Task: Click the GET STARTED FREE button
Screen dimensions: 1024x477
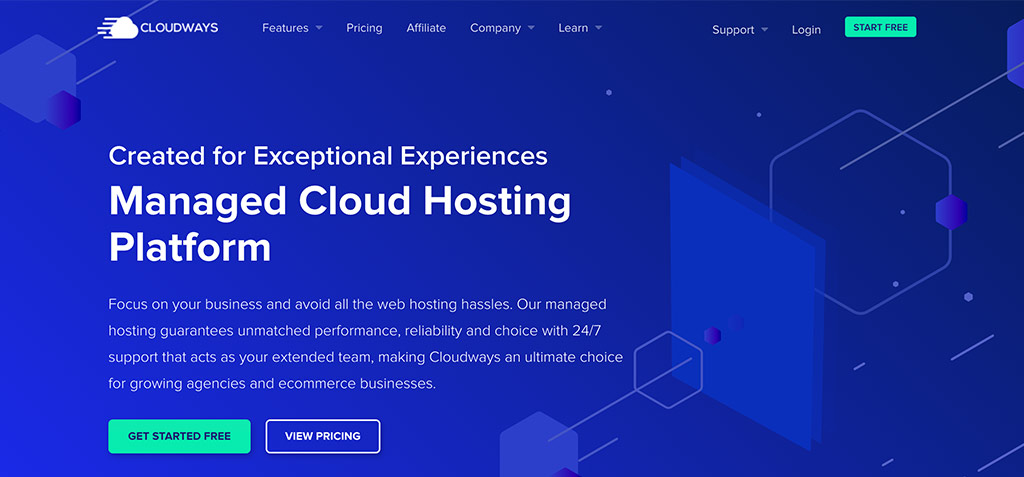Action: tap(179, 436)
